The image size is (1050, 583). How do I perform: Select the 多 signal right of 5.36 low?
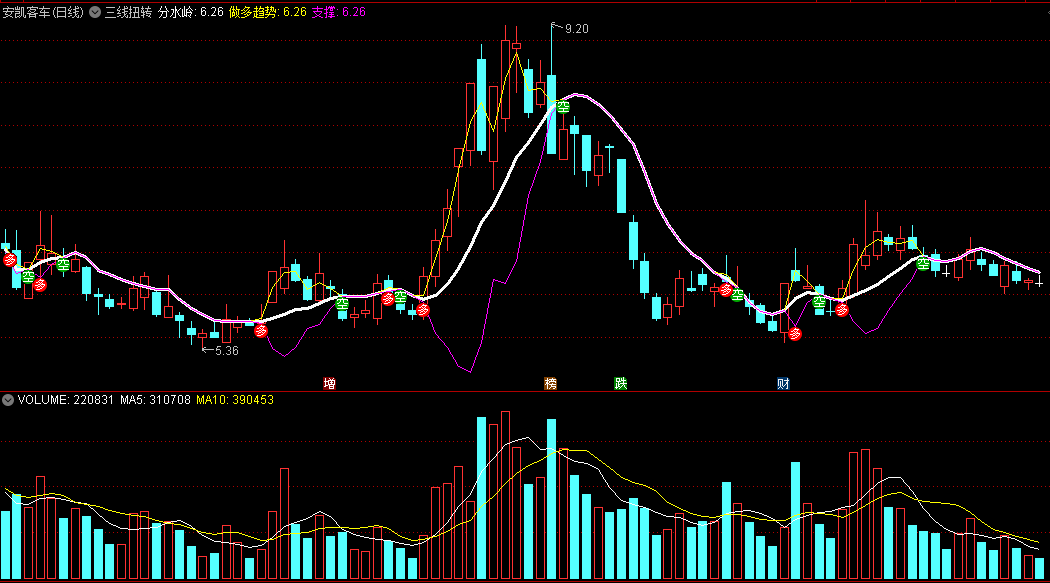tap(261, 331)
